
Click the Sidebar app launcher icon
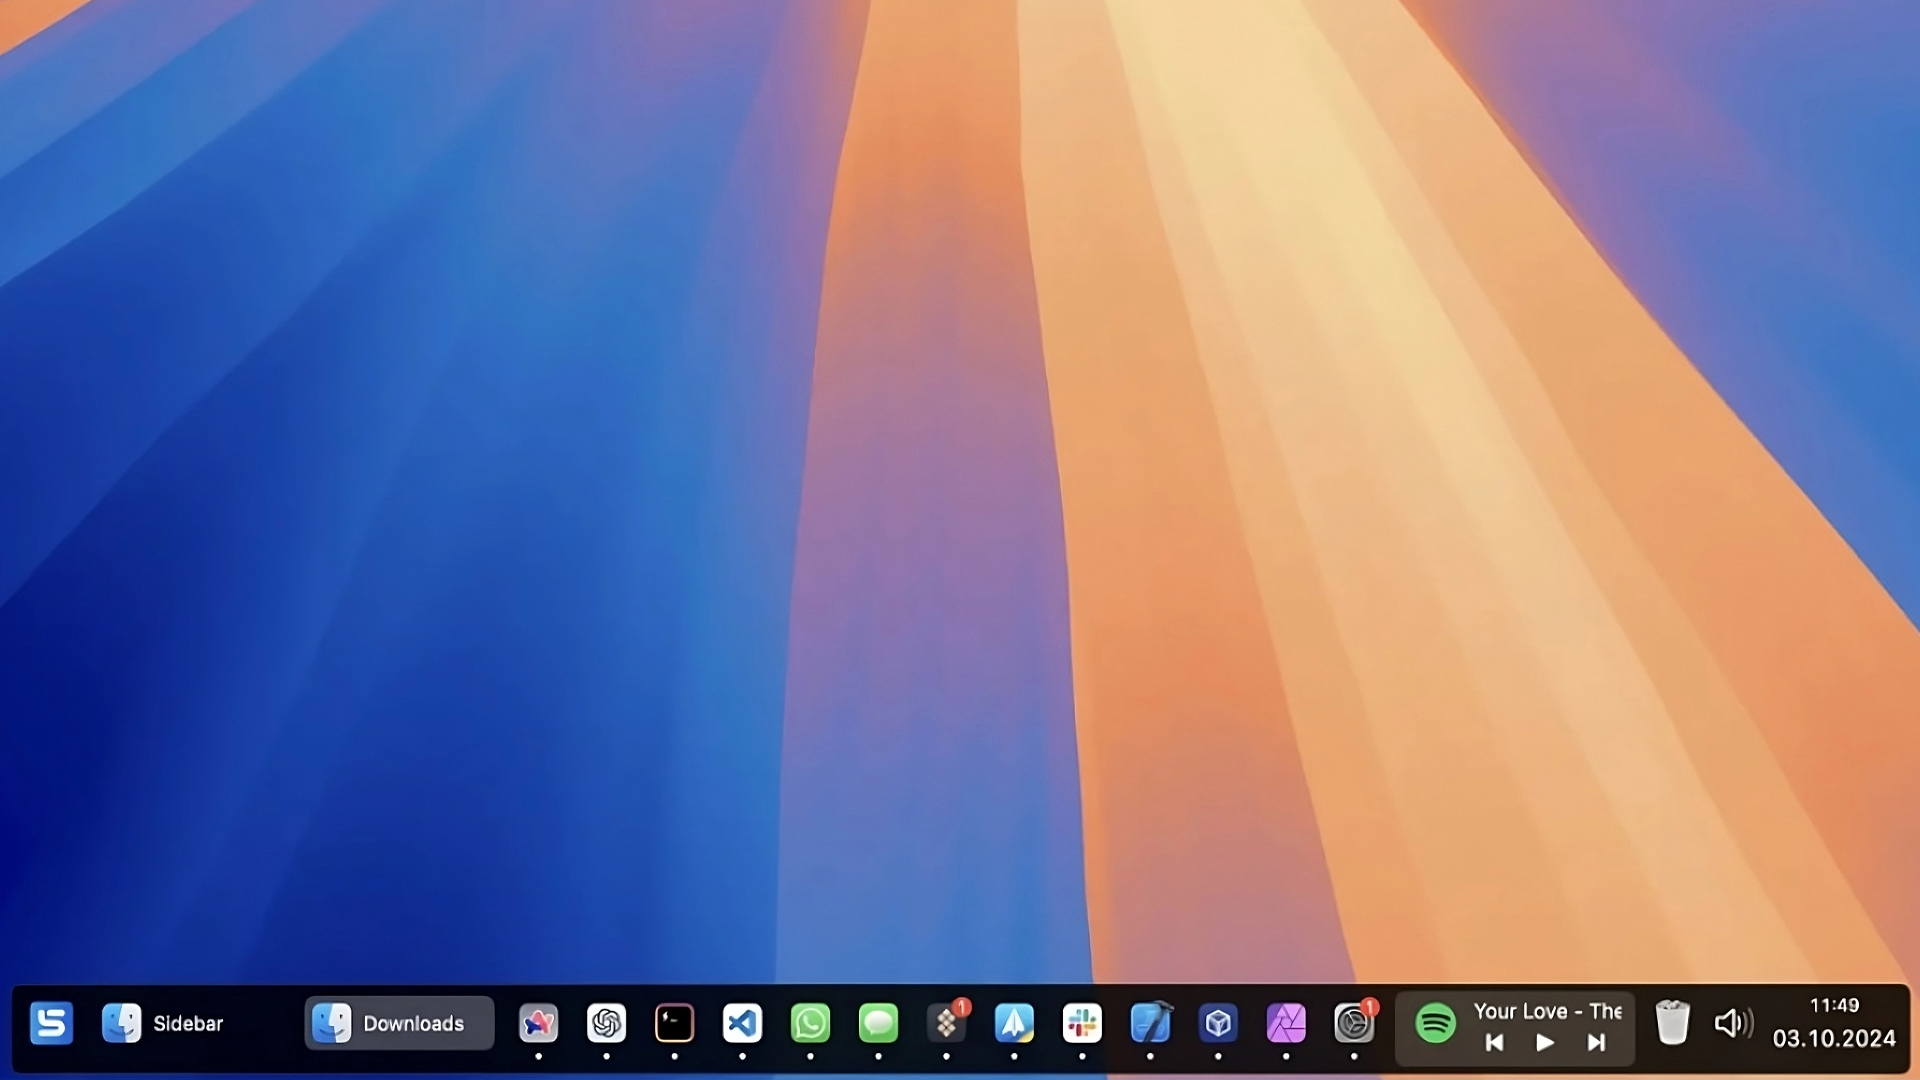(51, 1023)
